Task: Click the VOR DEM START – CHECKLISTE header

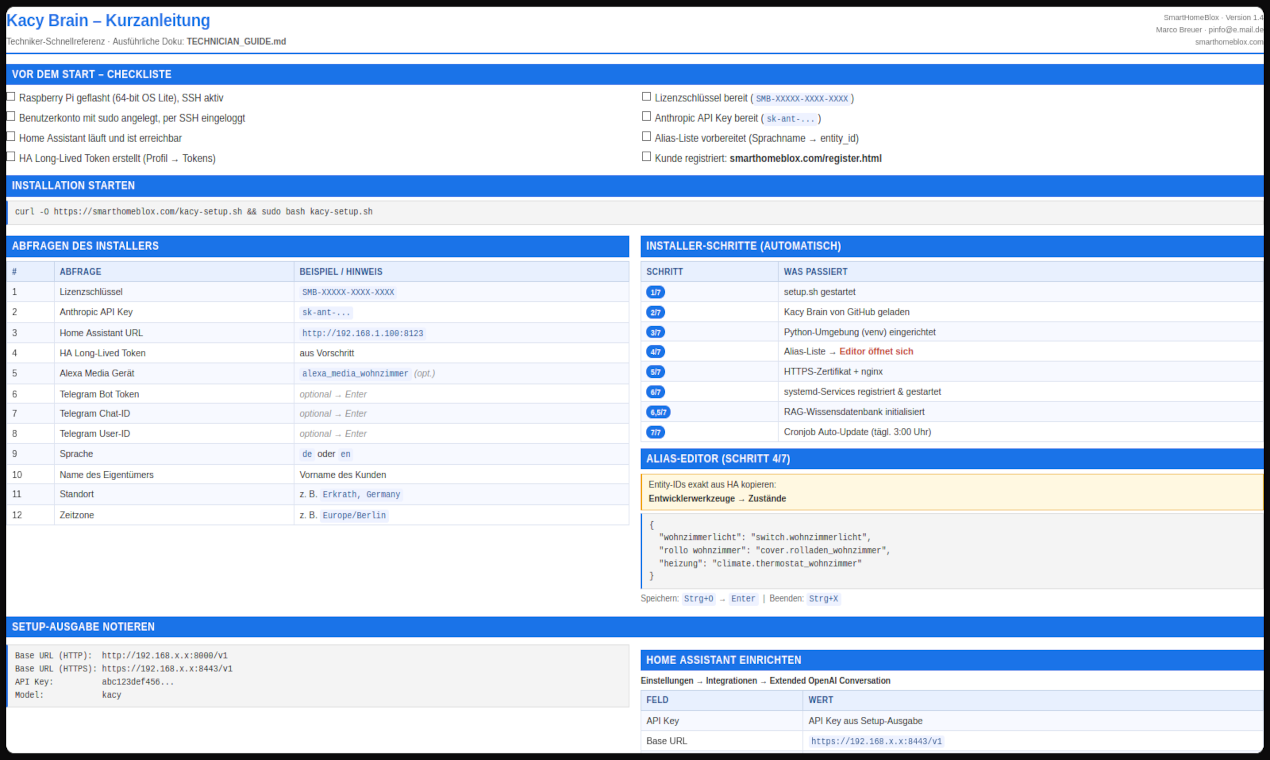Action: coord(635,74)
